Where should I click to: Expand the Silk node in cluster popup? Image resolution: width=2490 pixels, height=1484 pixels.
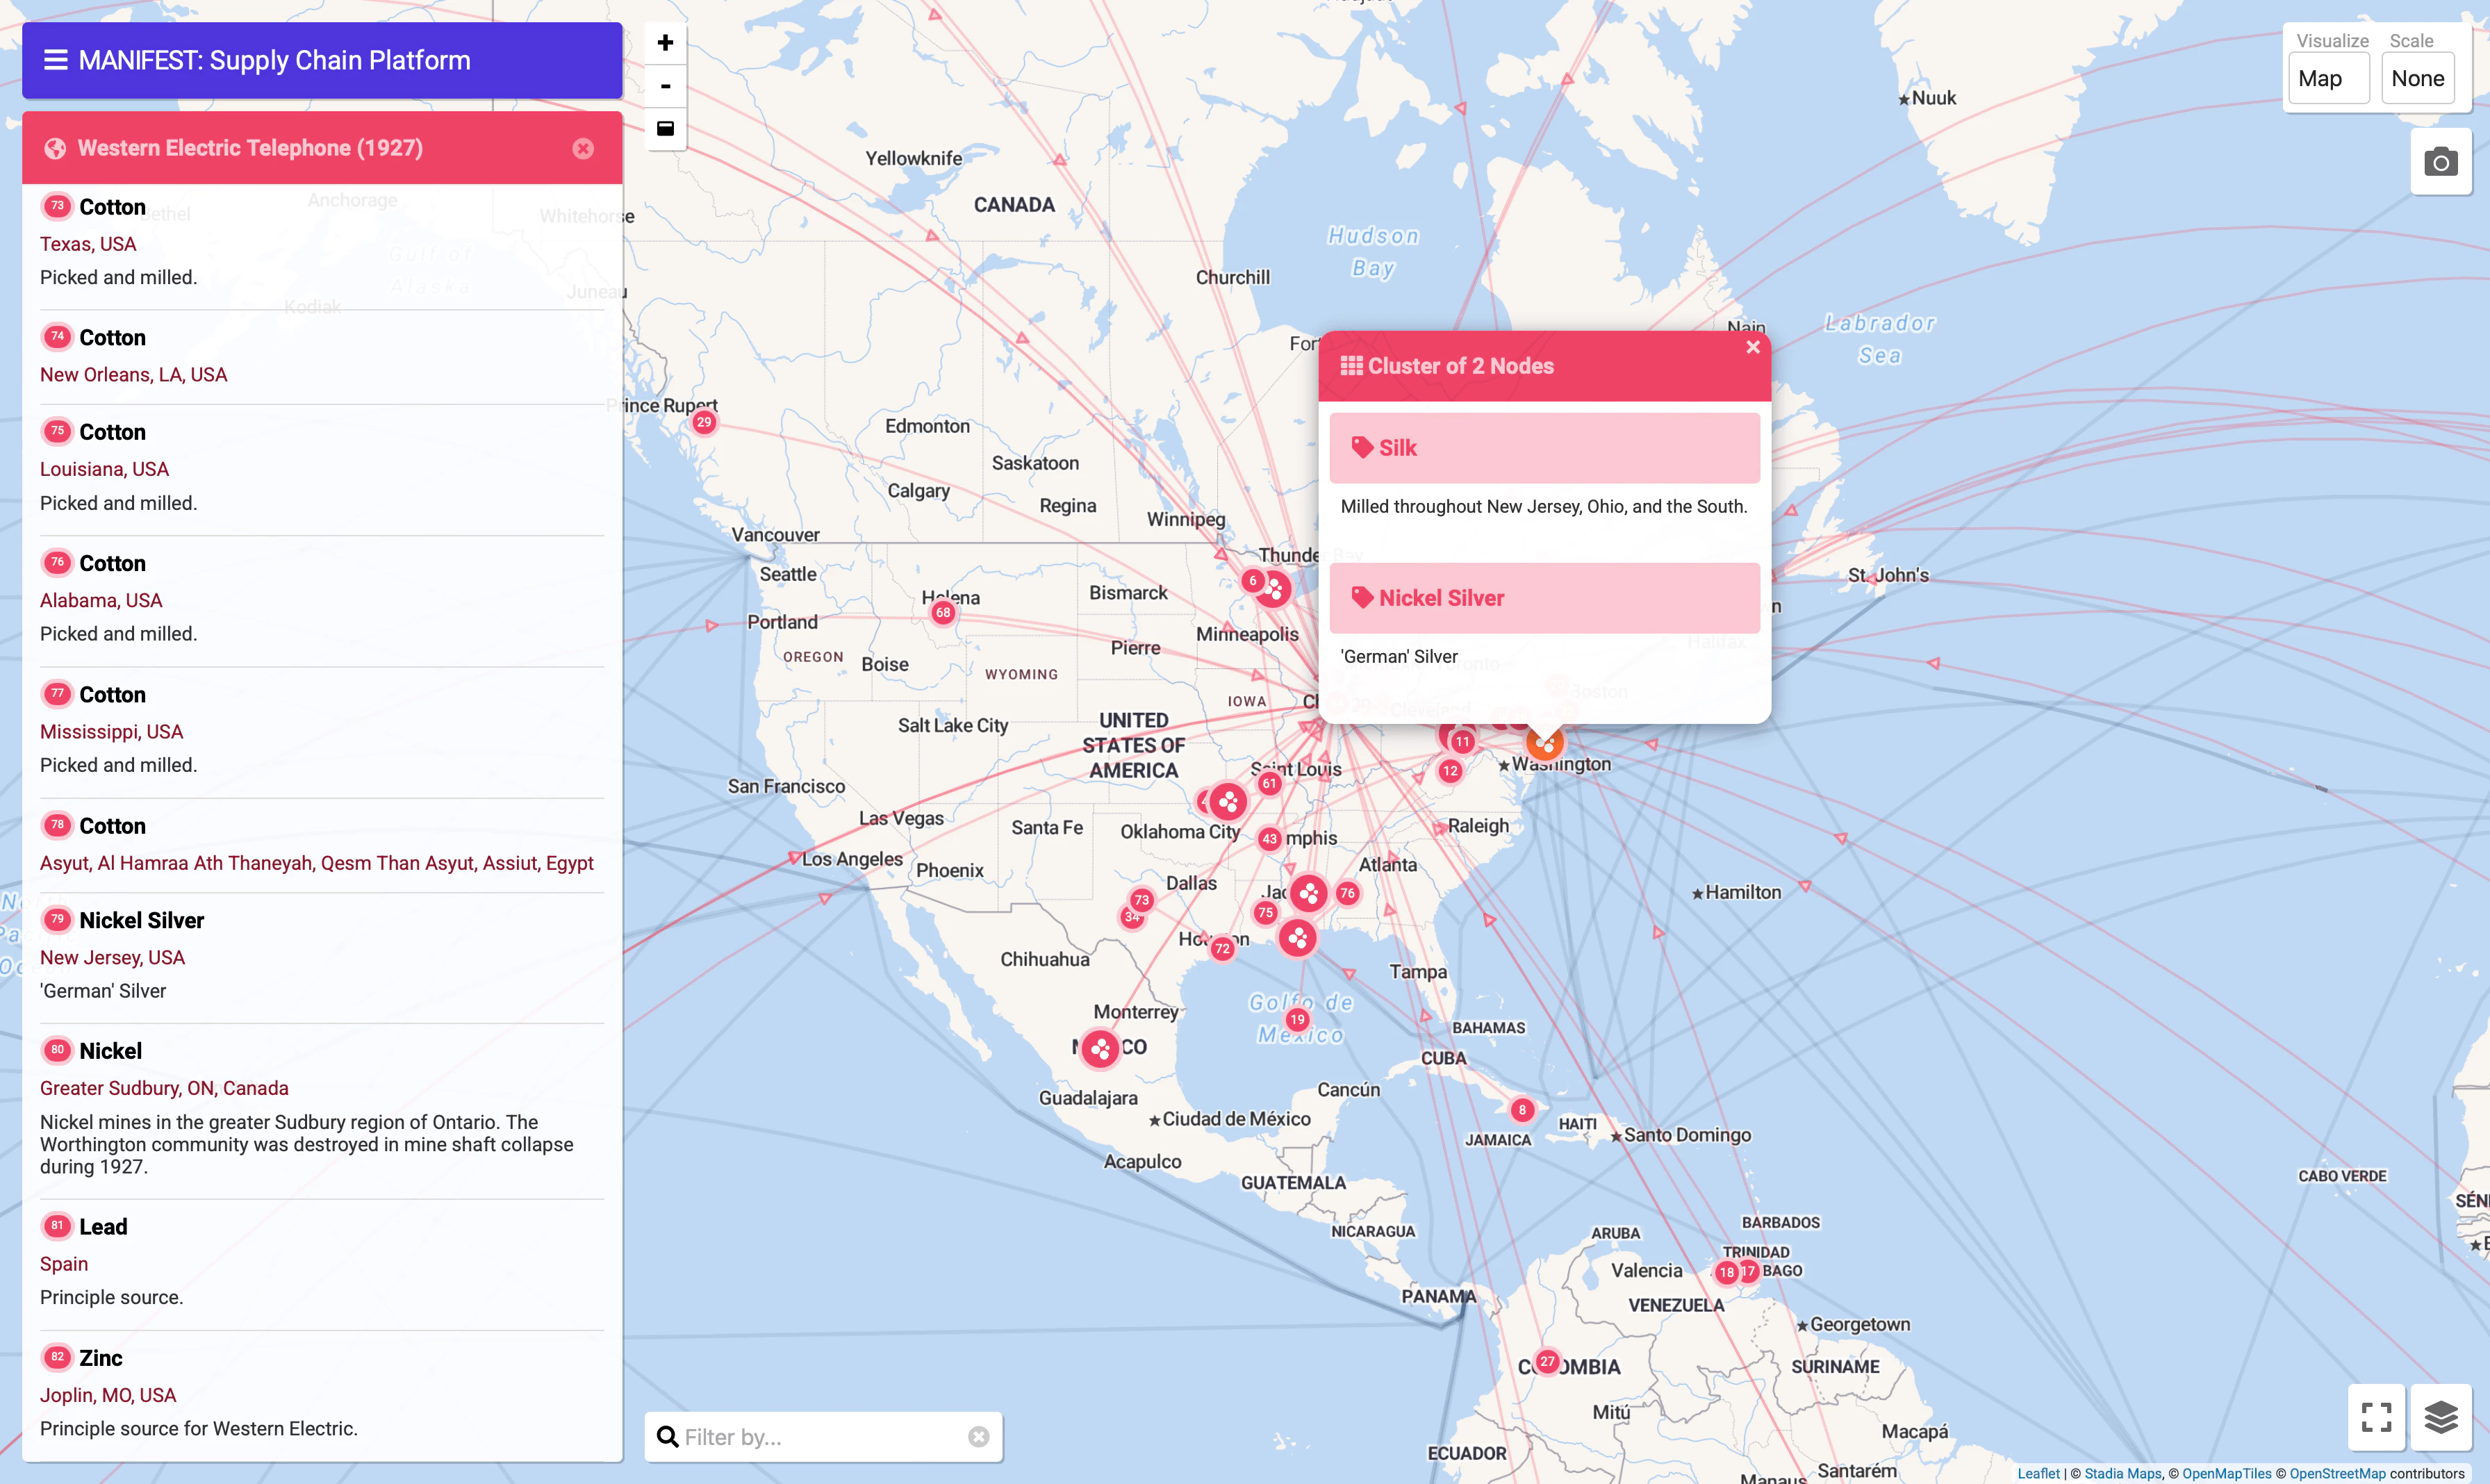(1544, 448)
